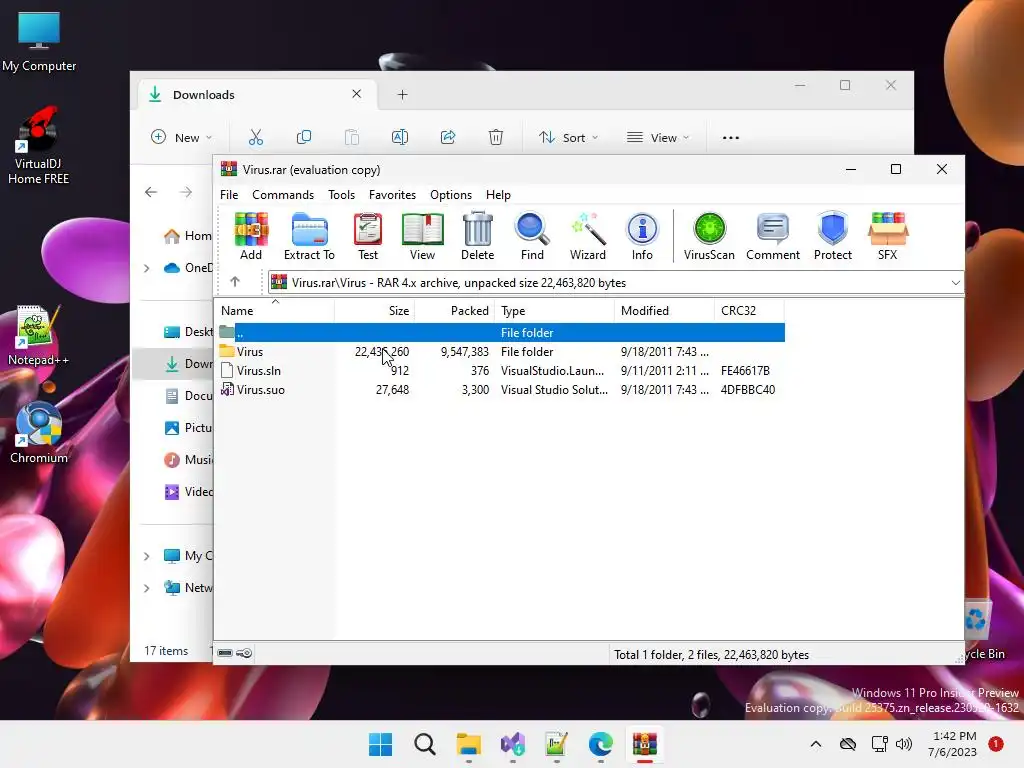Click the Rename icon in Downloads window
Image resolution: width=1024 pixels, height=768 pixels.
point(400,137)
